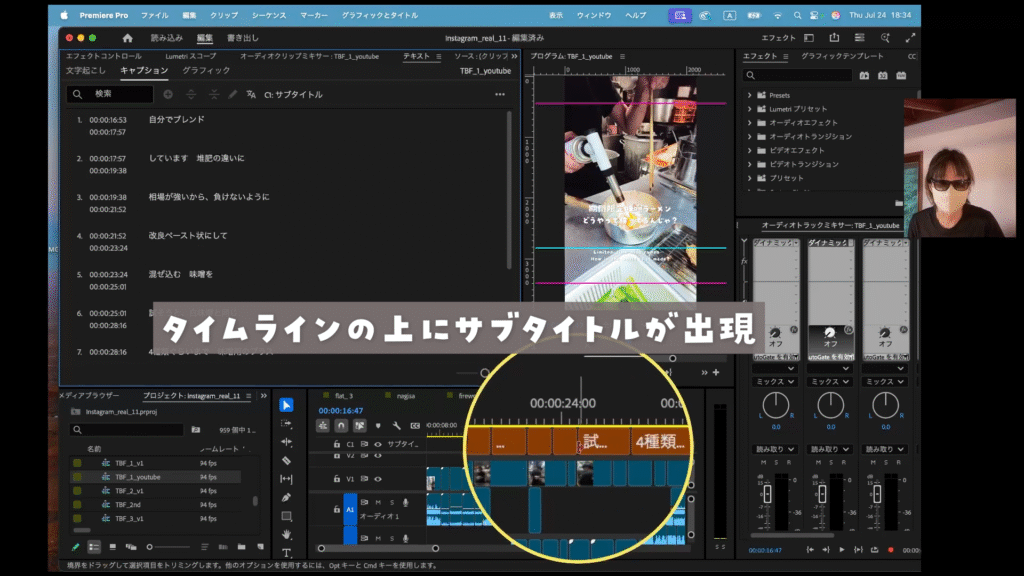Add a new caption segment

(168, 95)
